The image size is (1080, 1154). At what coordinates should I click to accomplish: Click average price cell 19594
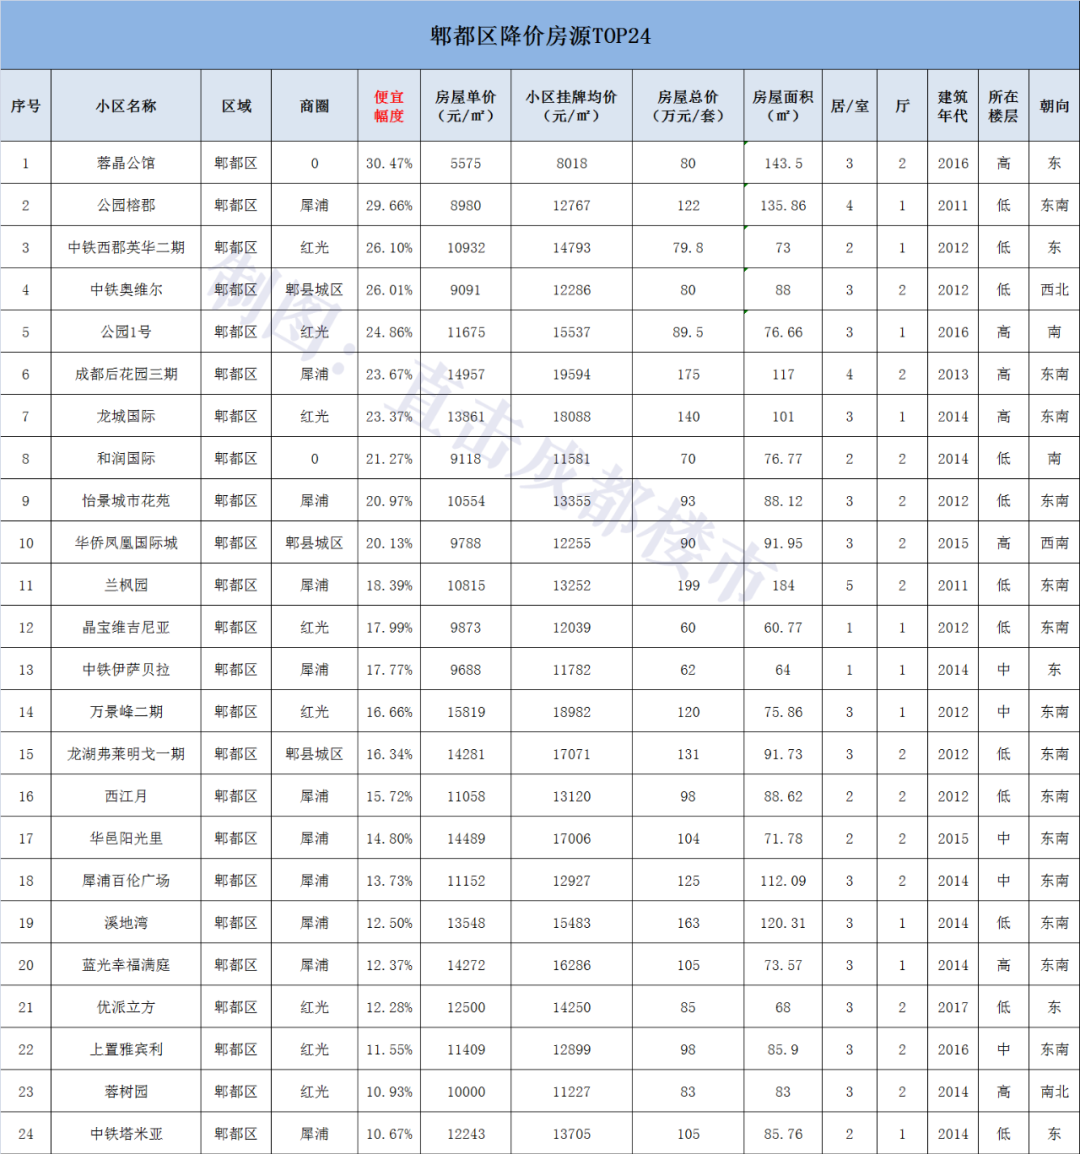[x=571, y=374]
